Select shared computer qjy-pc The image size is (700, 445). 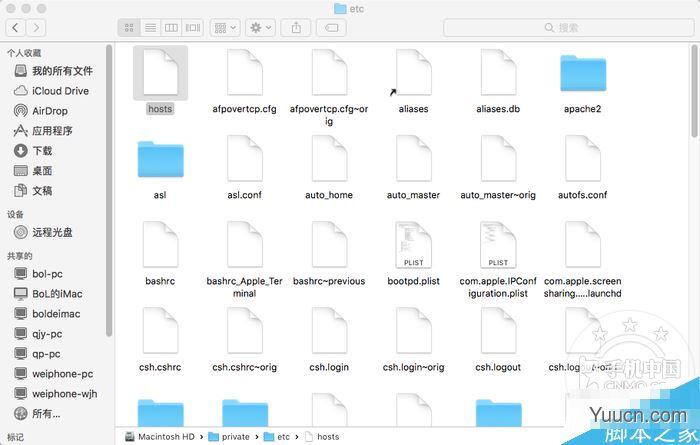tap(38, 334)
